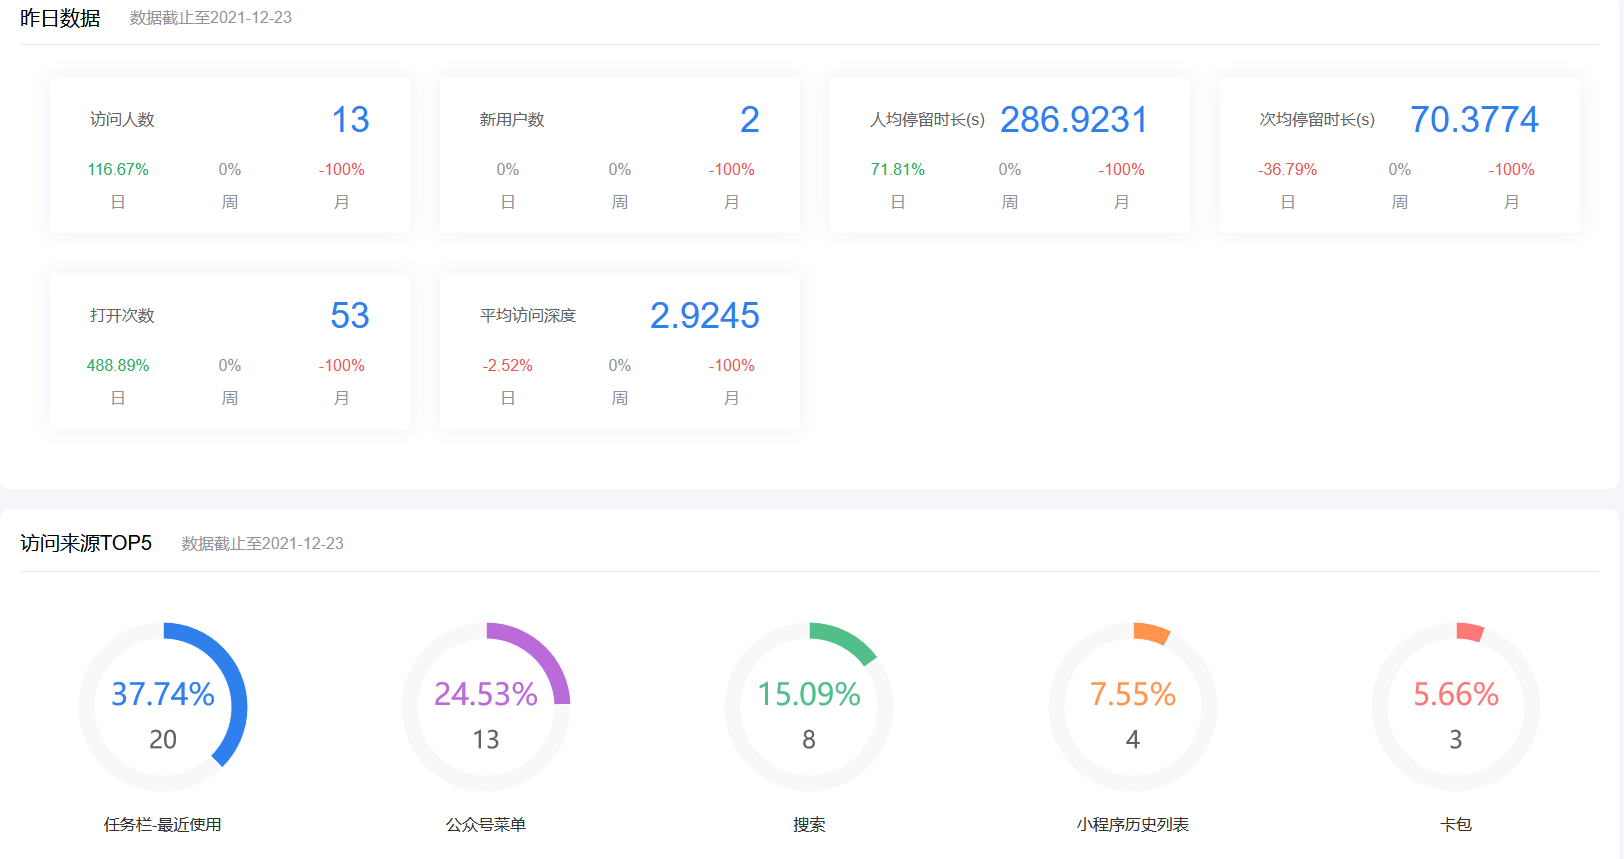
Task: Click the 小程序历史列表 source label
Action: (x=1132, y=825)
